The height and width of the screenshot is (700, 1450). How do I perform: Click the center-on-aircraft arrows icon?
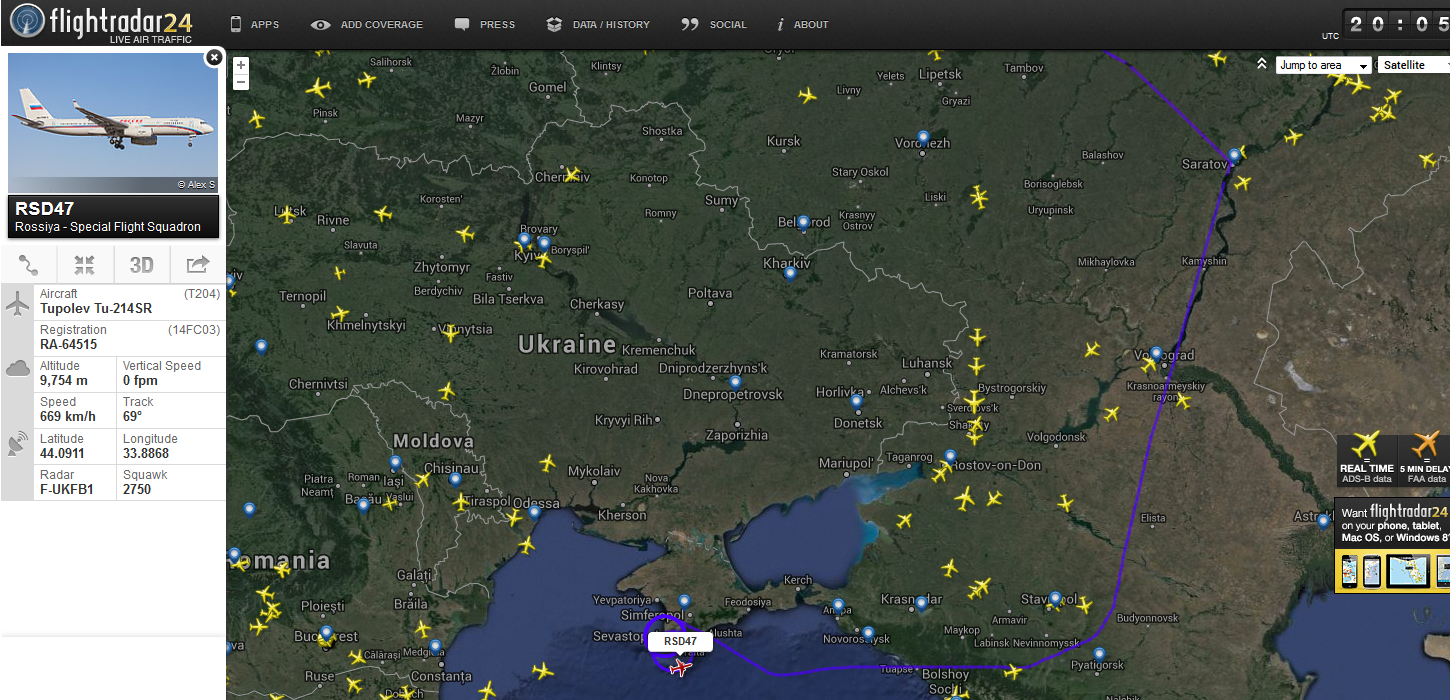(x=84, y=265)
